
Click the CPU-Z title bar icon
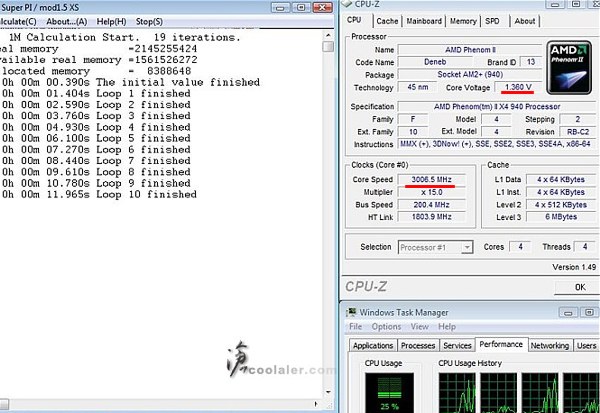point(347,4)
